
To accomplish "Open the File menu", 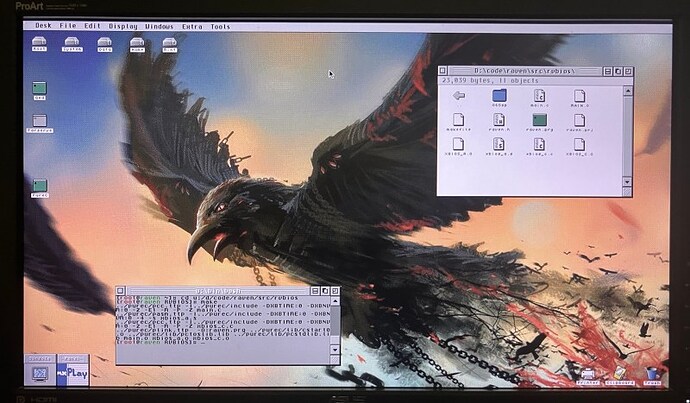I will click(68, 26).
